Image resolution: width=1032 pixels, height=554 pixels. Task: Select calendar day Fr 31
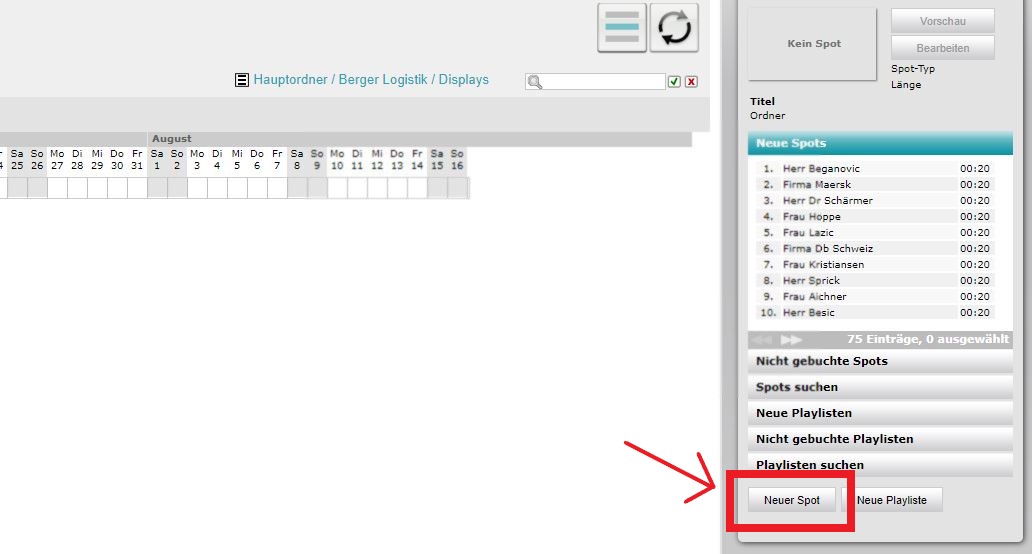coord(137,160)
